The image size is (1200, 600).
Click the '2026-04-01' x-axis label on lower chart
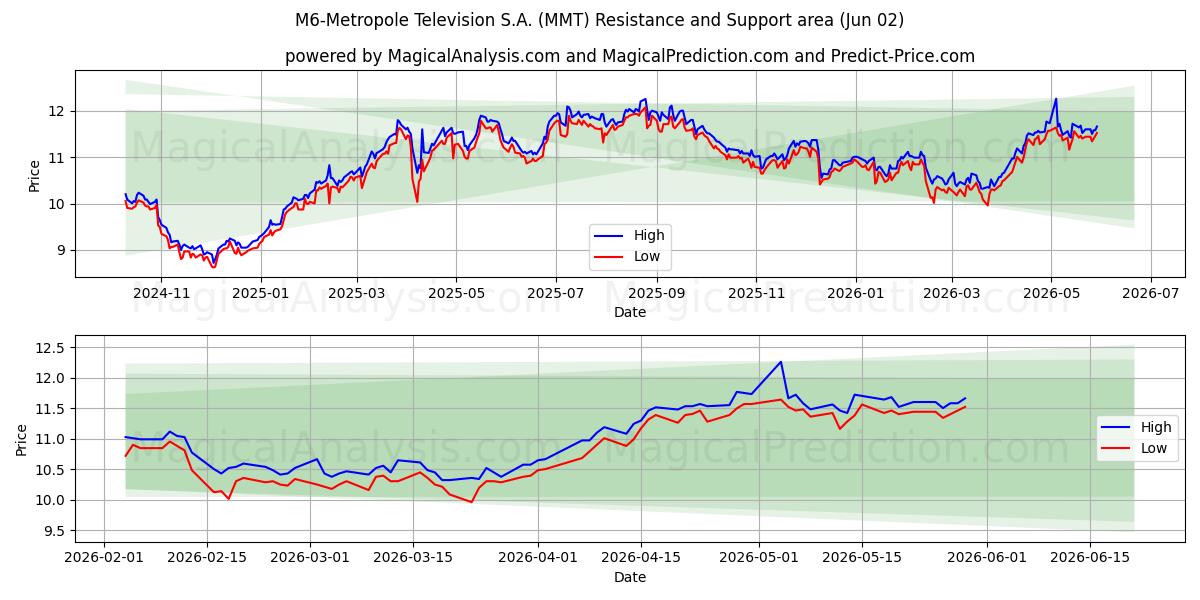[538, 557]
